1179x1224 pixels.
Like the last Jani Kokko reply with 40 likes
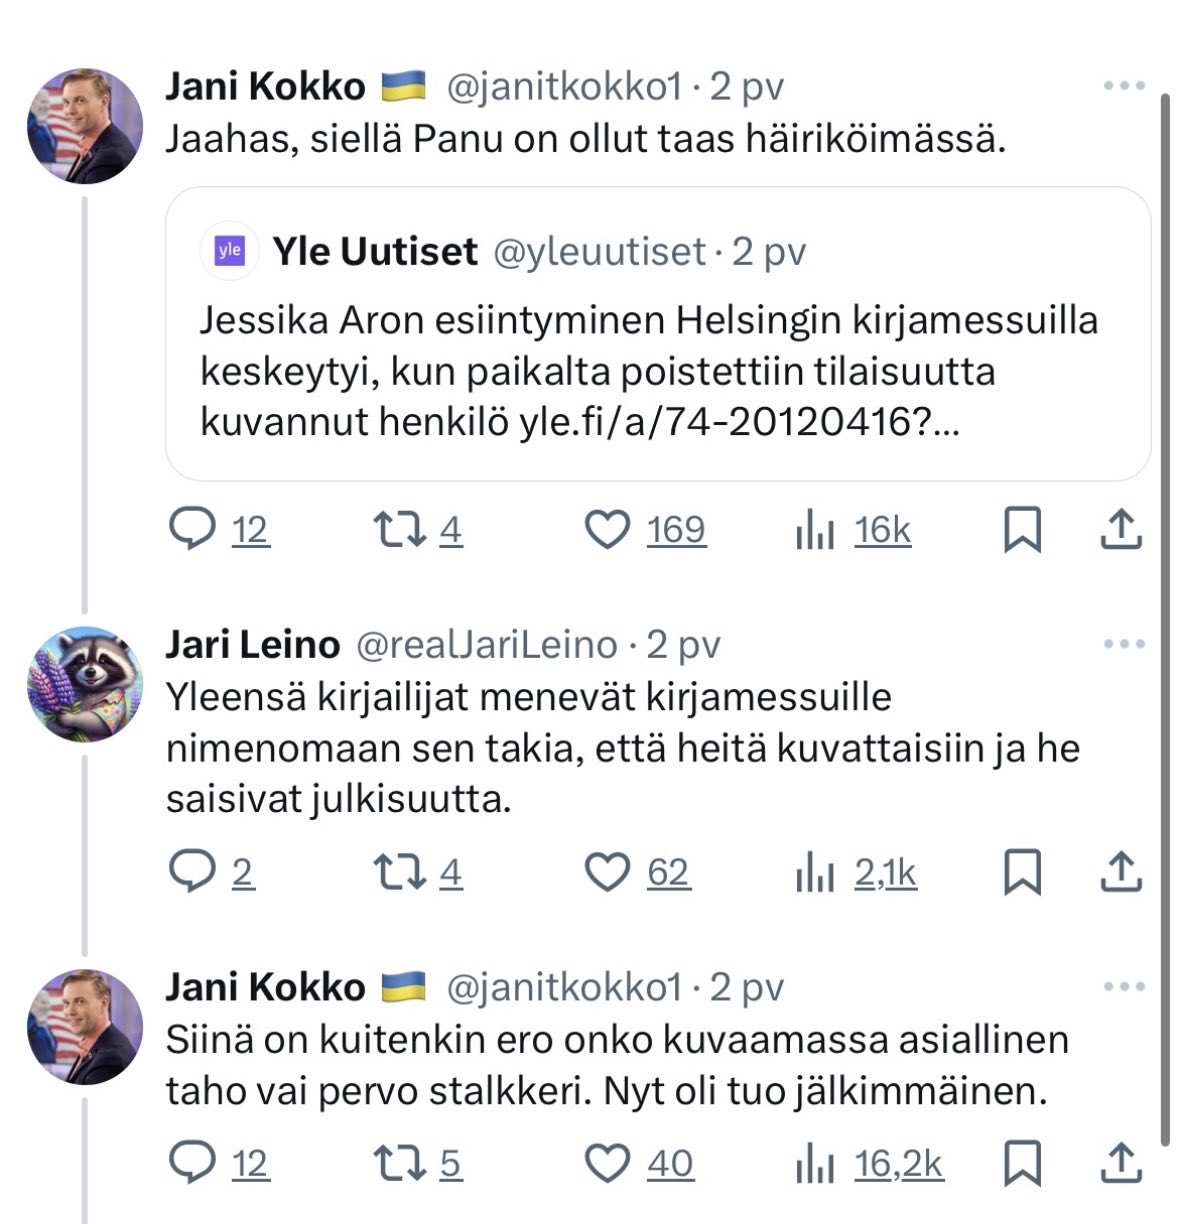pyautogui.click(x=607, y=1163)
